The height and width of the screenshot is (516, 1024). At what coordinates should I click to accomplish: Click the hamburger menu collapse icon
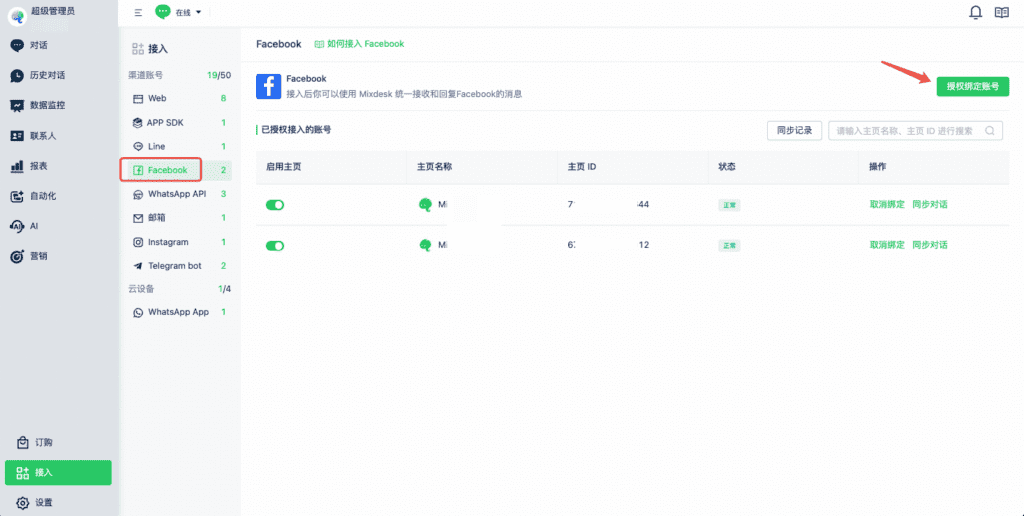(138, 13)
